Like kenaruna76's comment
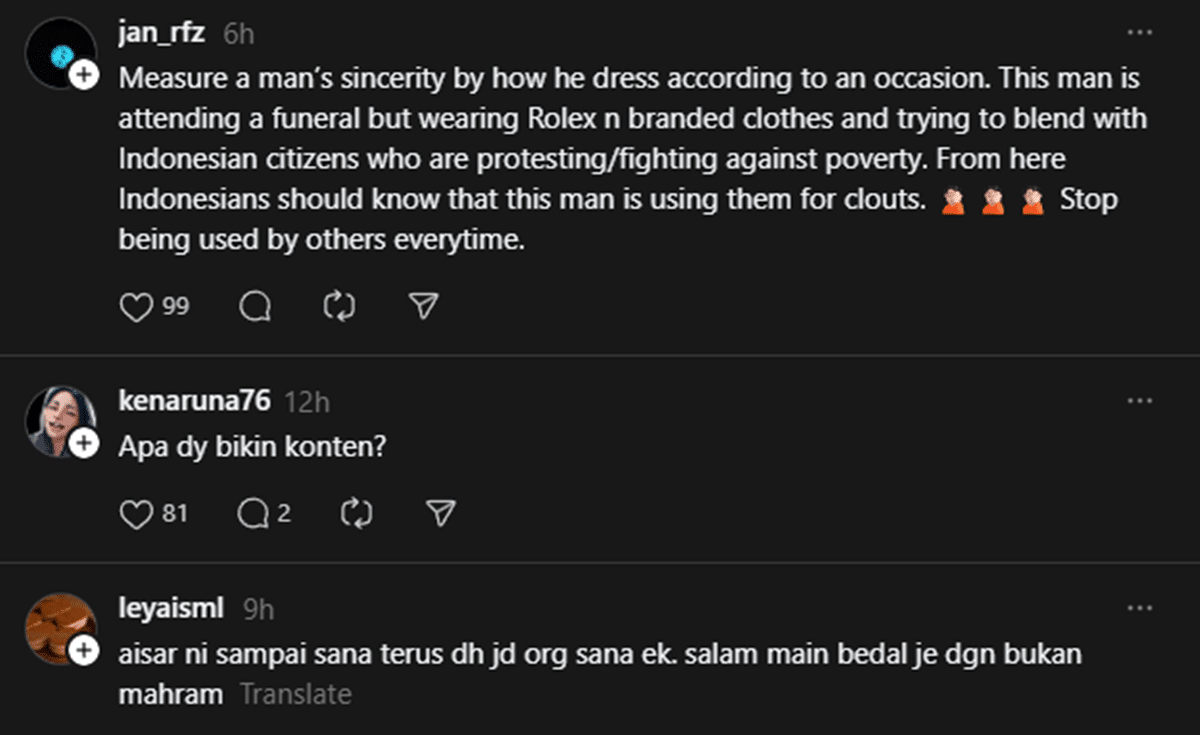This screenshot has height=735, width=1200. coord(135,514)
